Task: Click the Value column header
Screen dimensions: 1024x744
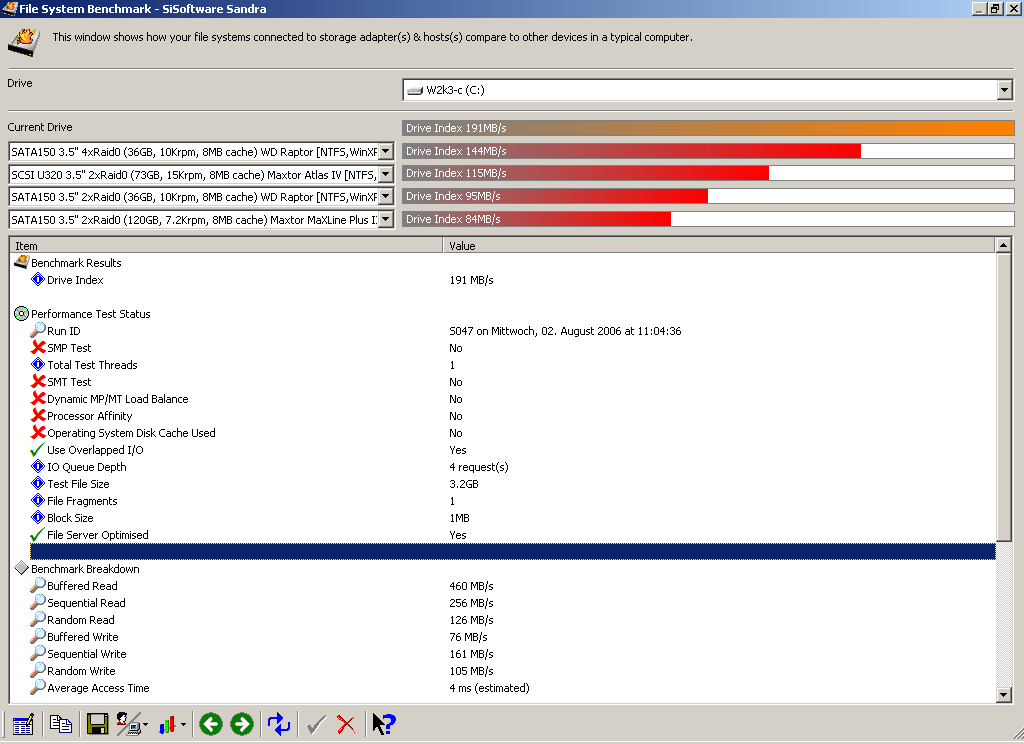Action: pyautogui.click(x=719, y=246)
